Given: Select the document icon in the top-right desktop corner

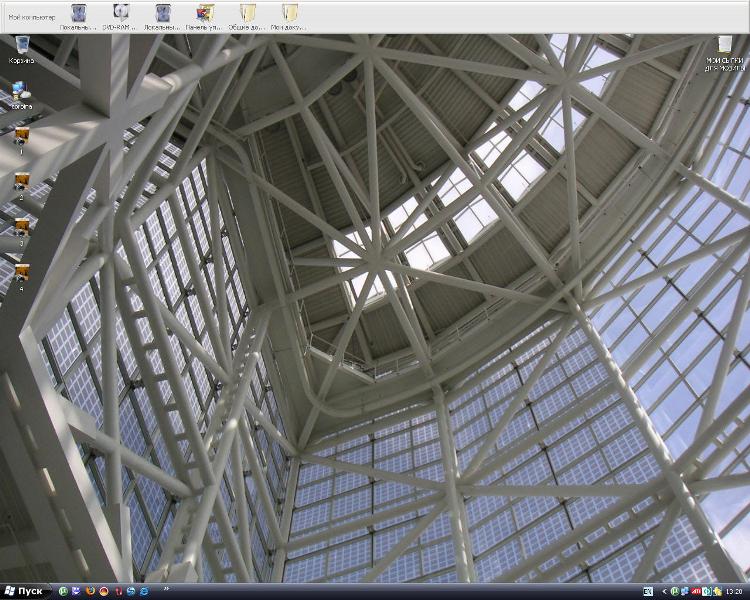Looking at the screenshot, I should pyautogui.click(x=724, y=54).
